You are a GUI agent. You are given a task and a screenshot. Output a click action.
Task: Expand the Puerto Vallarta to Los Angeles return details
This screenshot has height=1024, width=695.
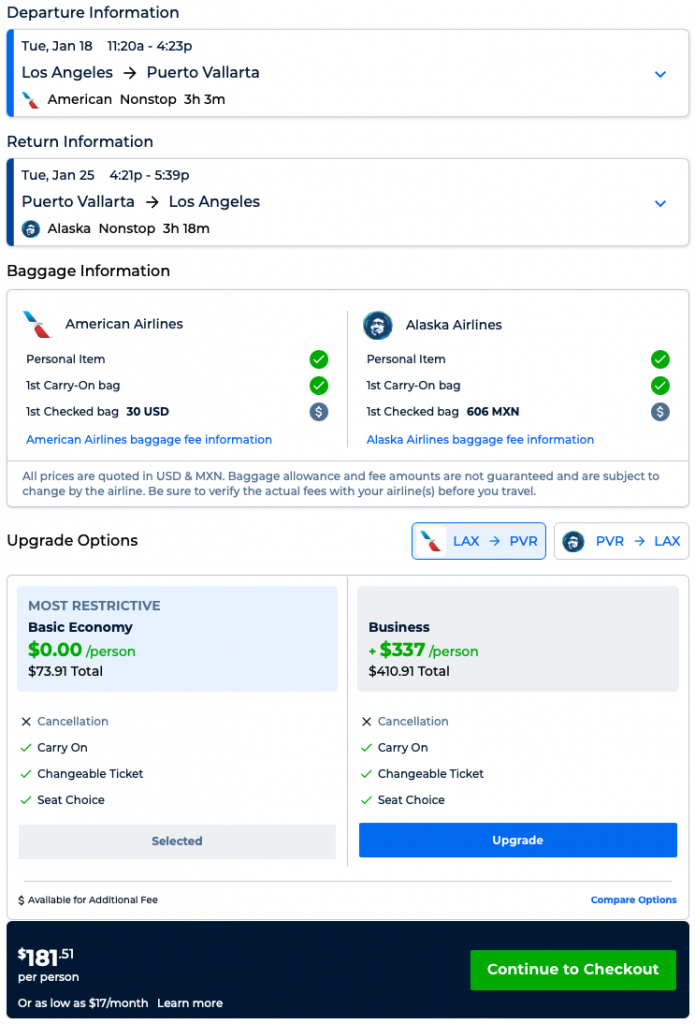point(660,203)
